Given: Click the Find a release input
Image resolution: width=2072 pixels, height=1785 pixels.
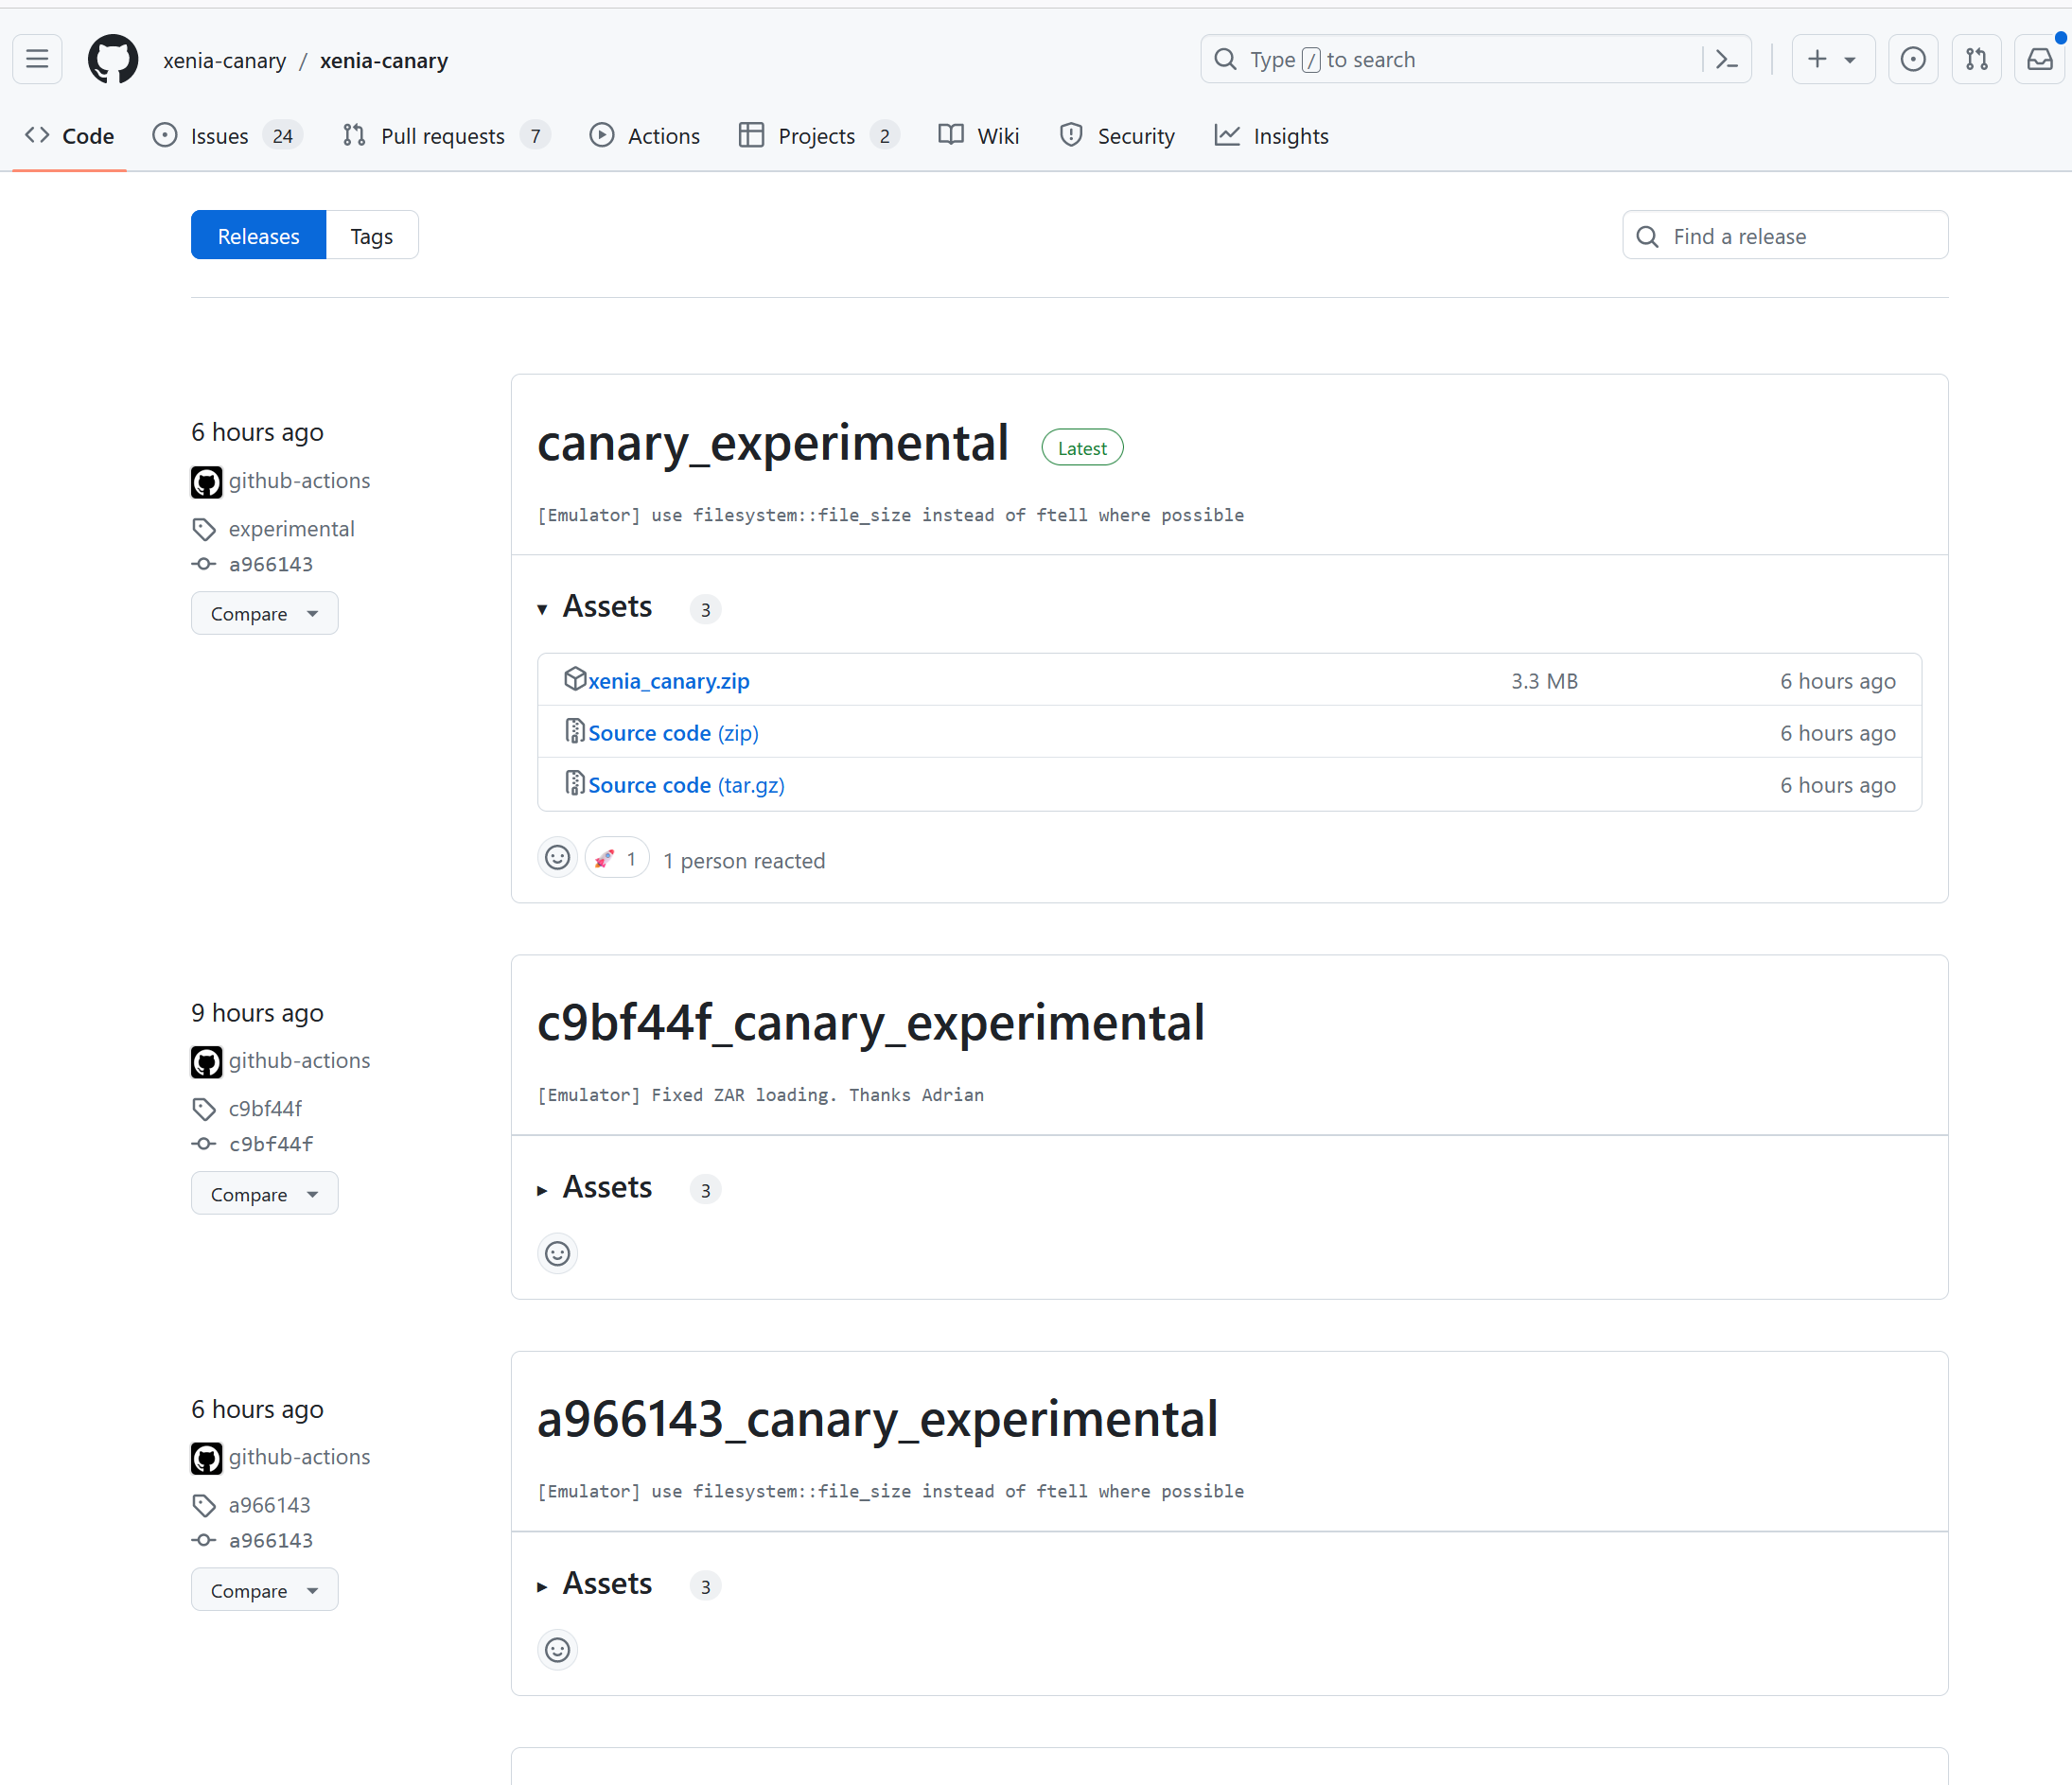Looking at the screenshot, I should click(x=1785, y=236).
